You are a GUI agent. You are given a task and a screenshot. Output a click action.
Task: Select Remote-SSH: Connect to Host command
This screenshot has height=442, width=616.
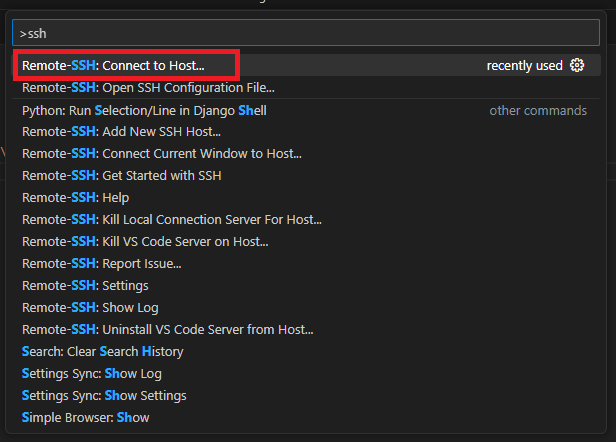pyautogui.click(x=306, y=65)
